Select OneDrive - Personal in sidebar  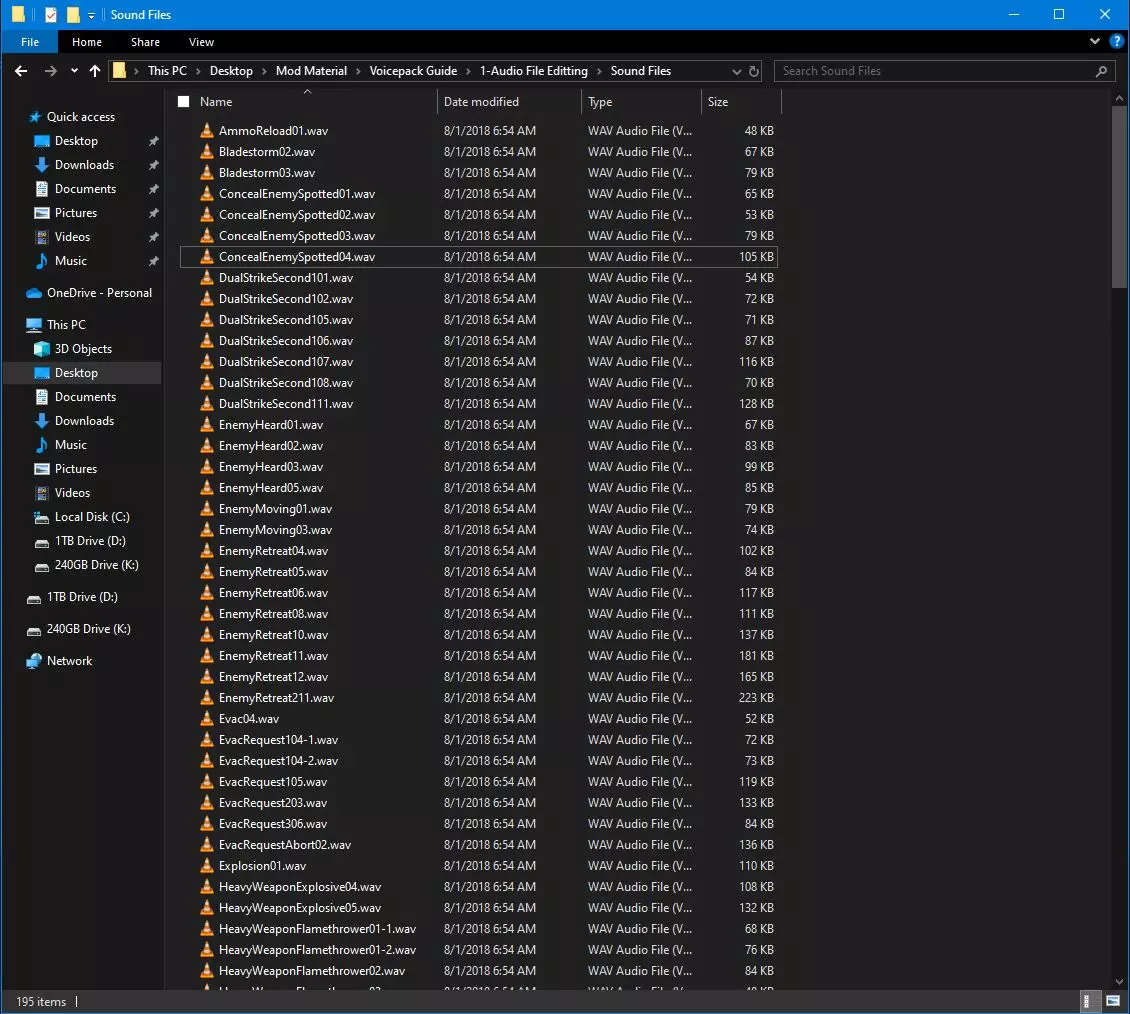pos(99,293)
